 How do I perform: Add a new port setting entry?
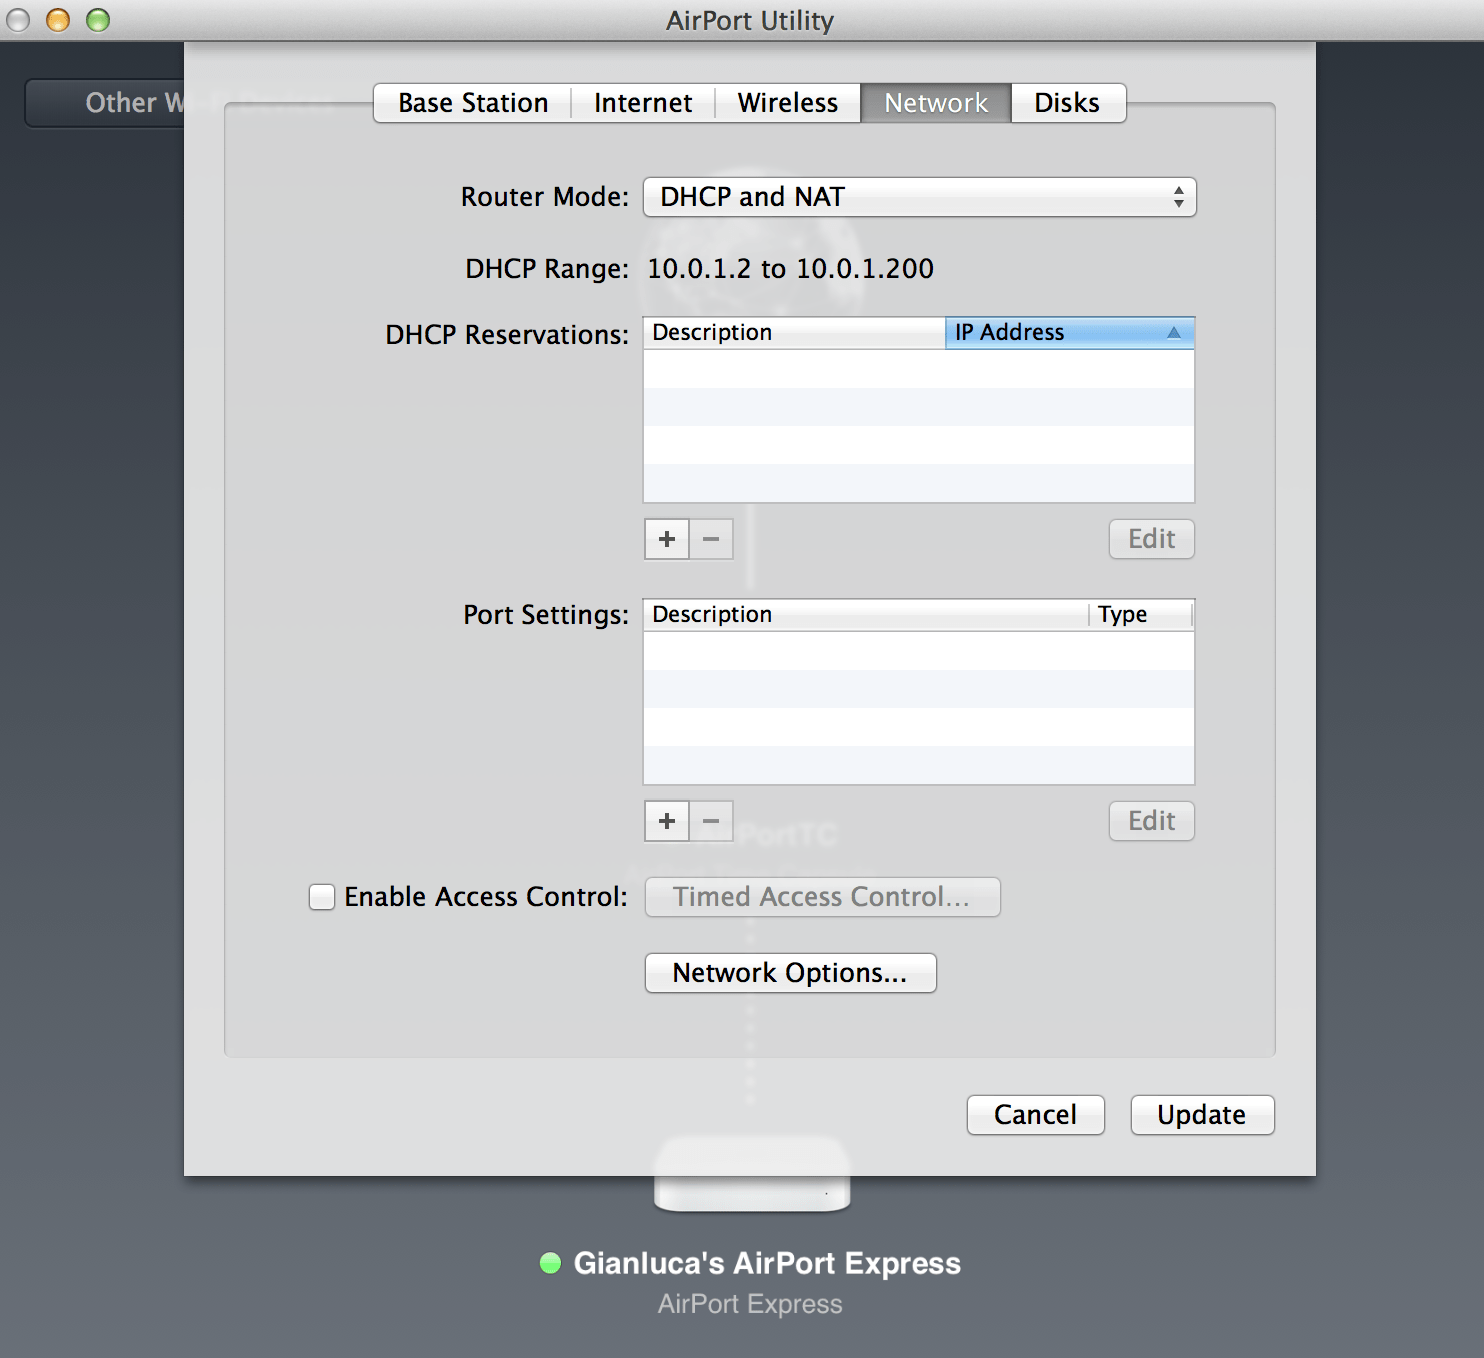click(x=666, y=821)
